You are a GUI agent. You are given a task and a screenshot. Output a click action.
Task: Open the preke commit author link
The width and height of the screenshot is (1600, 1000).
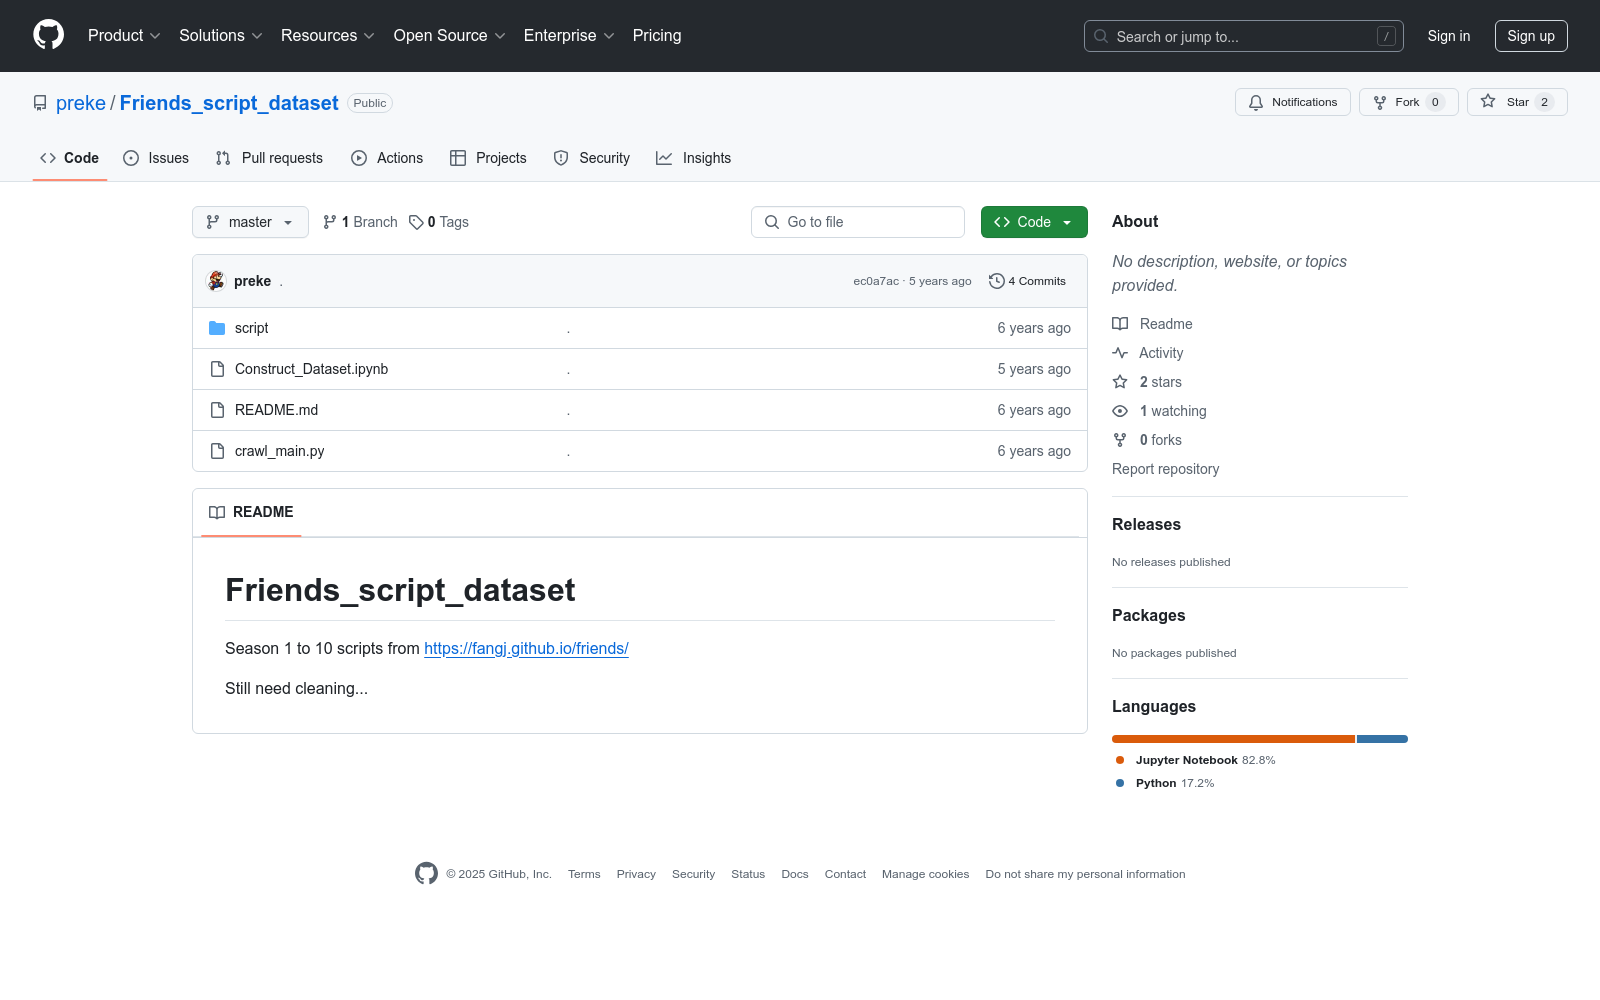pos(252,281)
